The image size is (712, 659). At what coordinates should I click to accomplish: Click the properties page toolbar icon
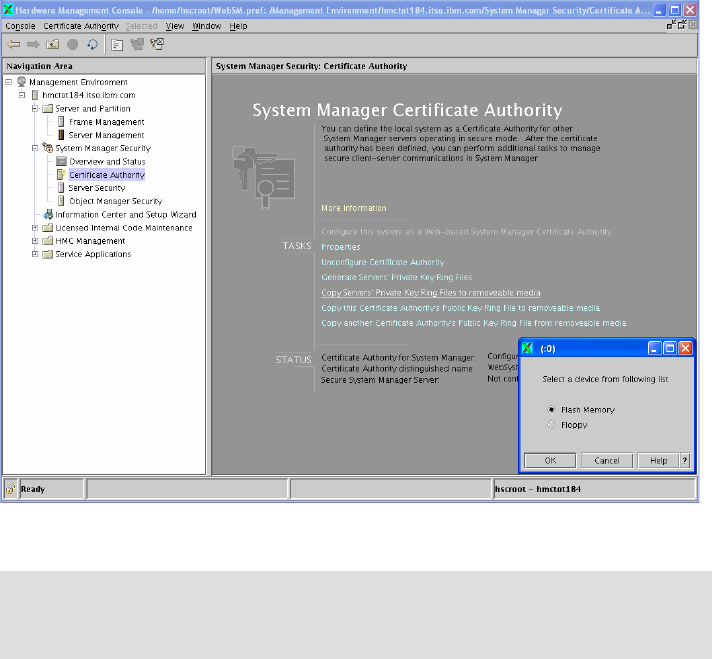click(x=118, y=44)
